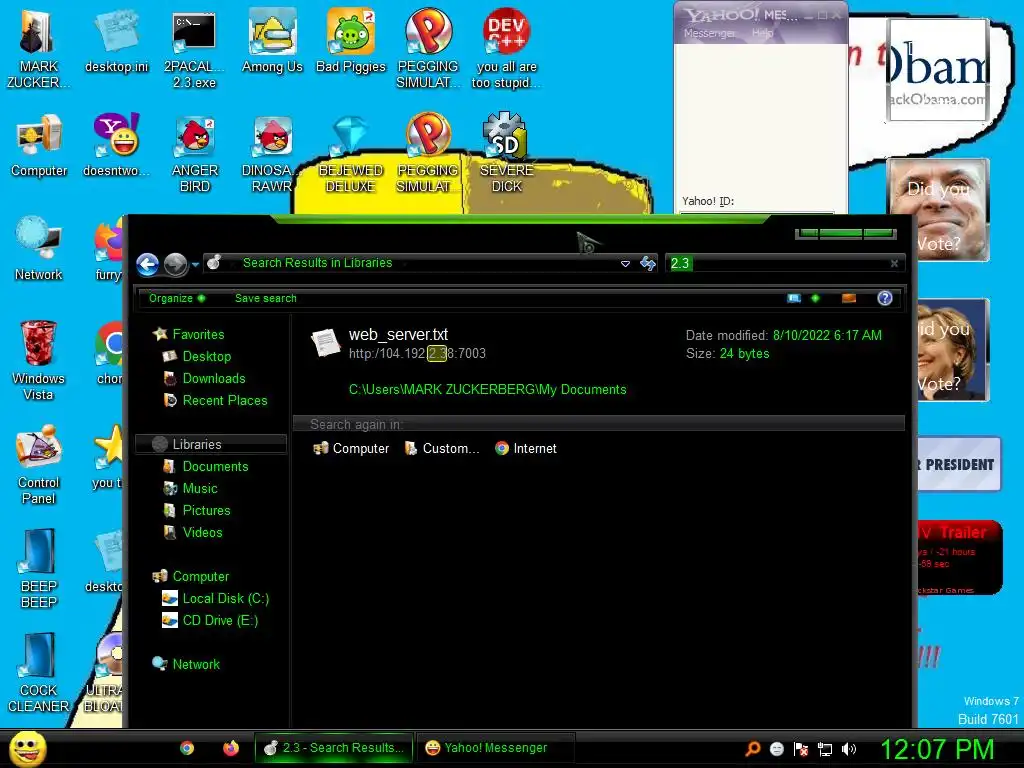1024x768 pixels.
Task: Change view using the view icon
Action: pos(794,298)
